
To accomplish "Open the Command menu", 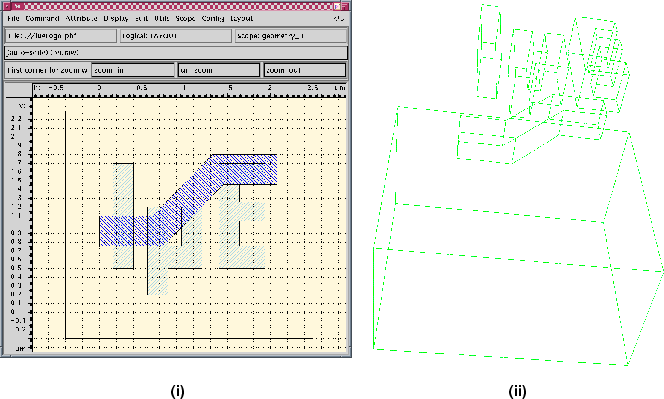I will [42, 19].
